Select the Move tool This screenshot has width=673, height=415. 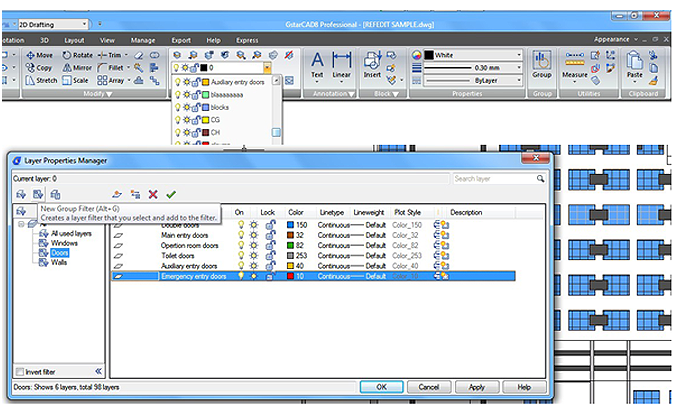[x=39, y=55]
